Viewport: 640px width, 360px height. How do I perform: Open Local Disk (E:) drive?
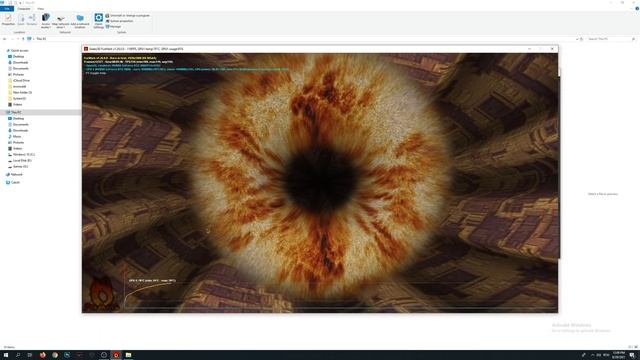pos(20,160)
